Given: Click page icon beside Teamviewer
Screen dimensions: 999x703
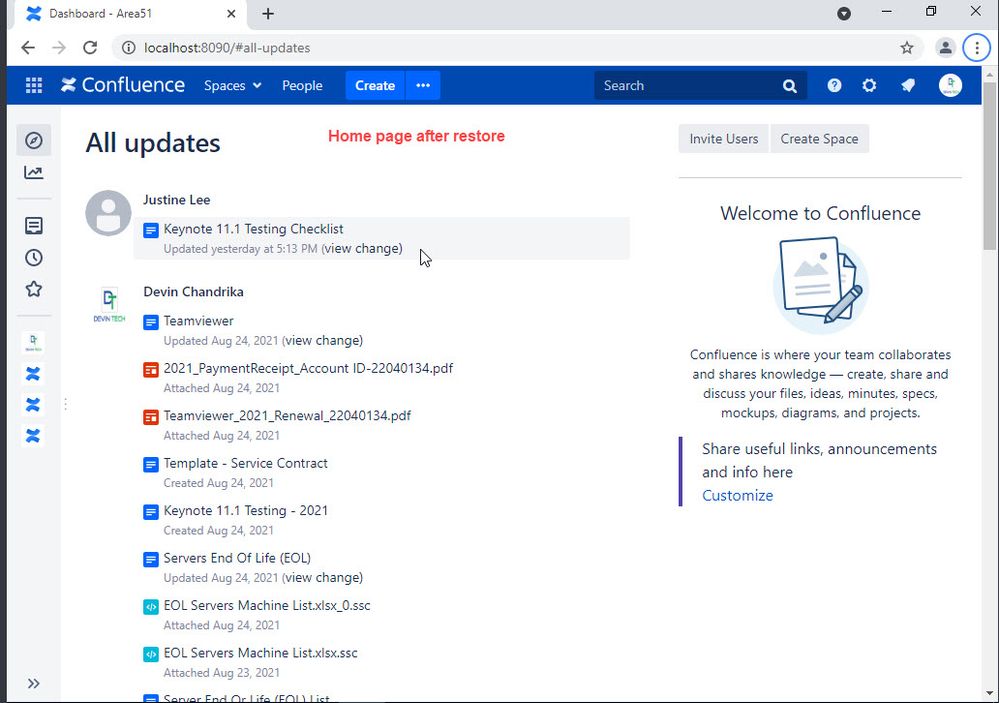Looking at the screenshot, I should coord(150,322).
